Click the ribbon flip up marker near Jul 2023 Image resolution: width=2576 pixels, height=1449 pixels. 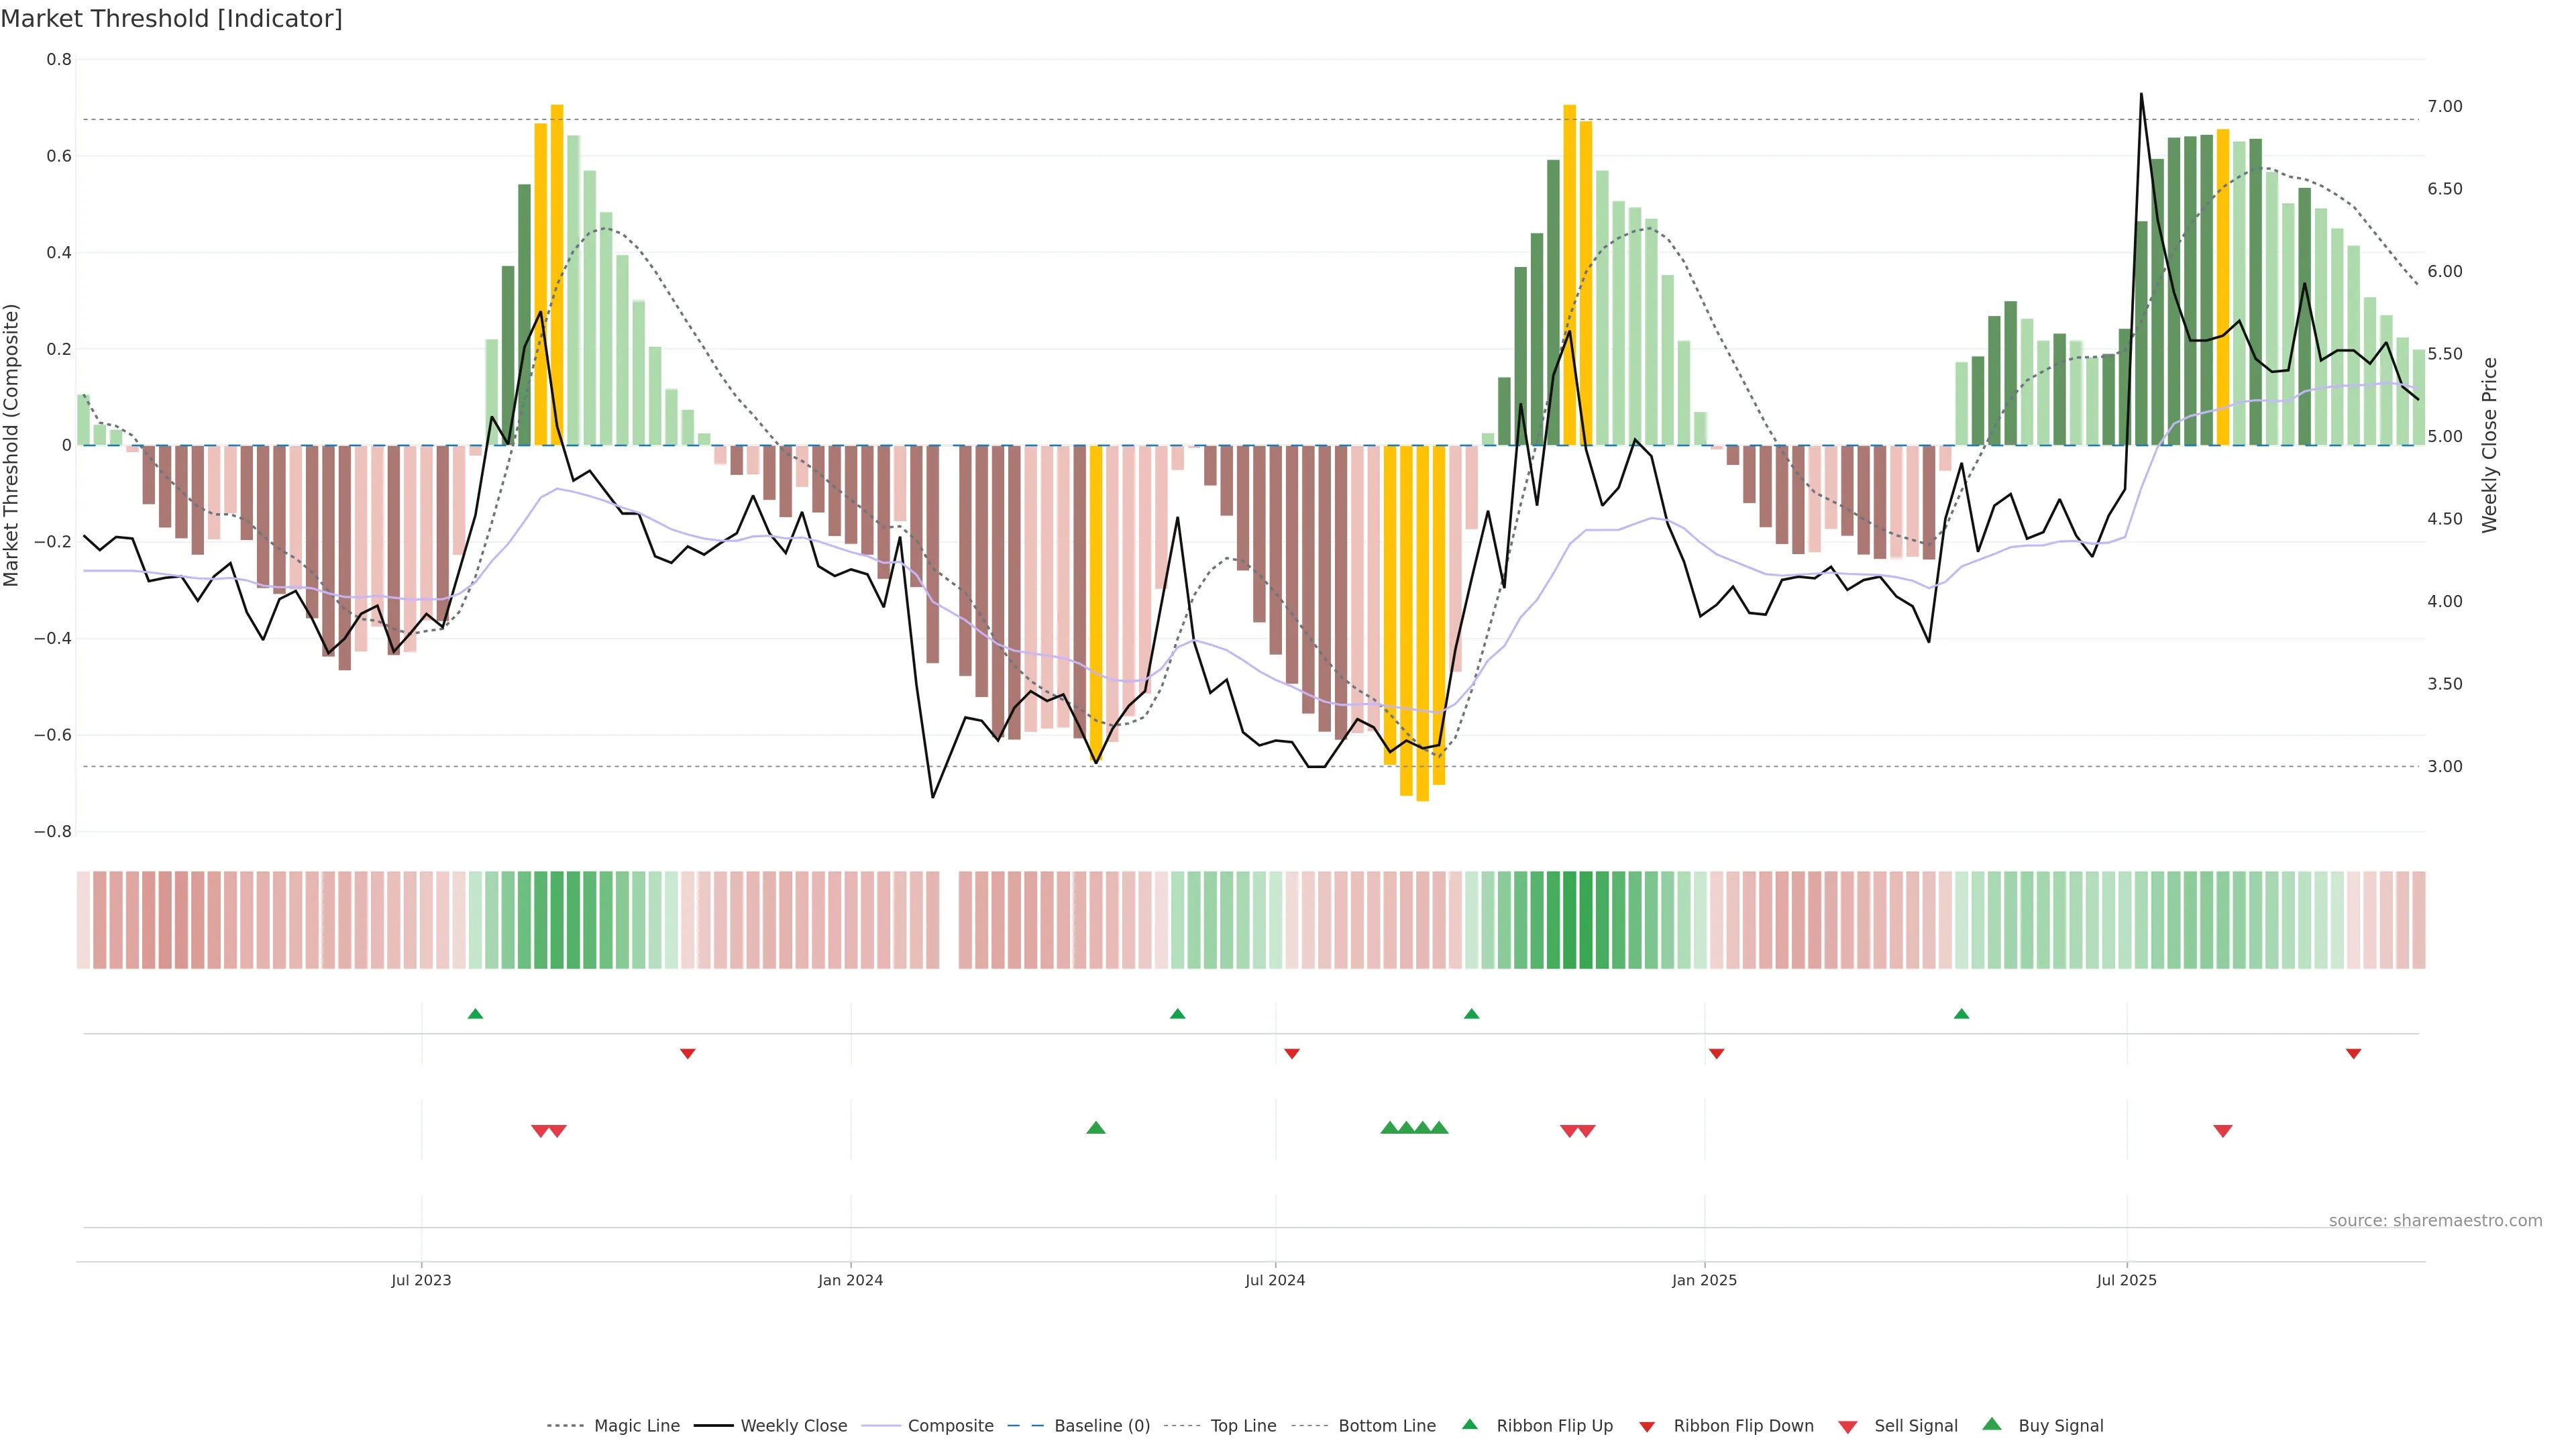tap(475, 1014)
